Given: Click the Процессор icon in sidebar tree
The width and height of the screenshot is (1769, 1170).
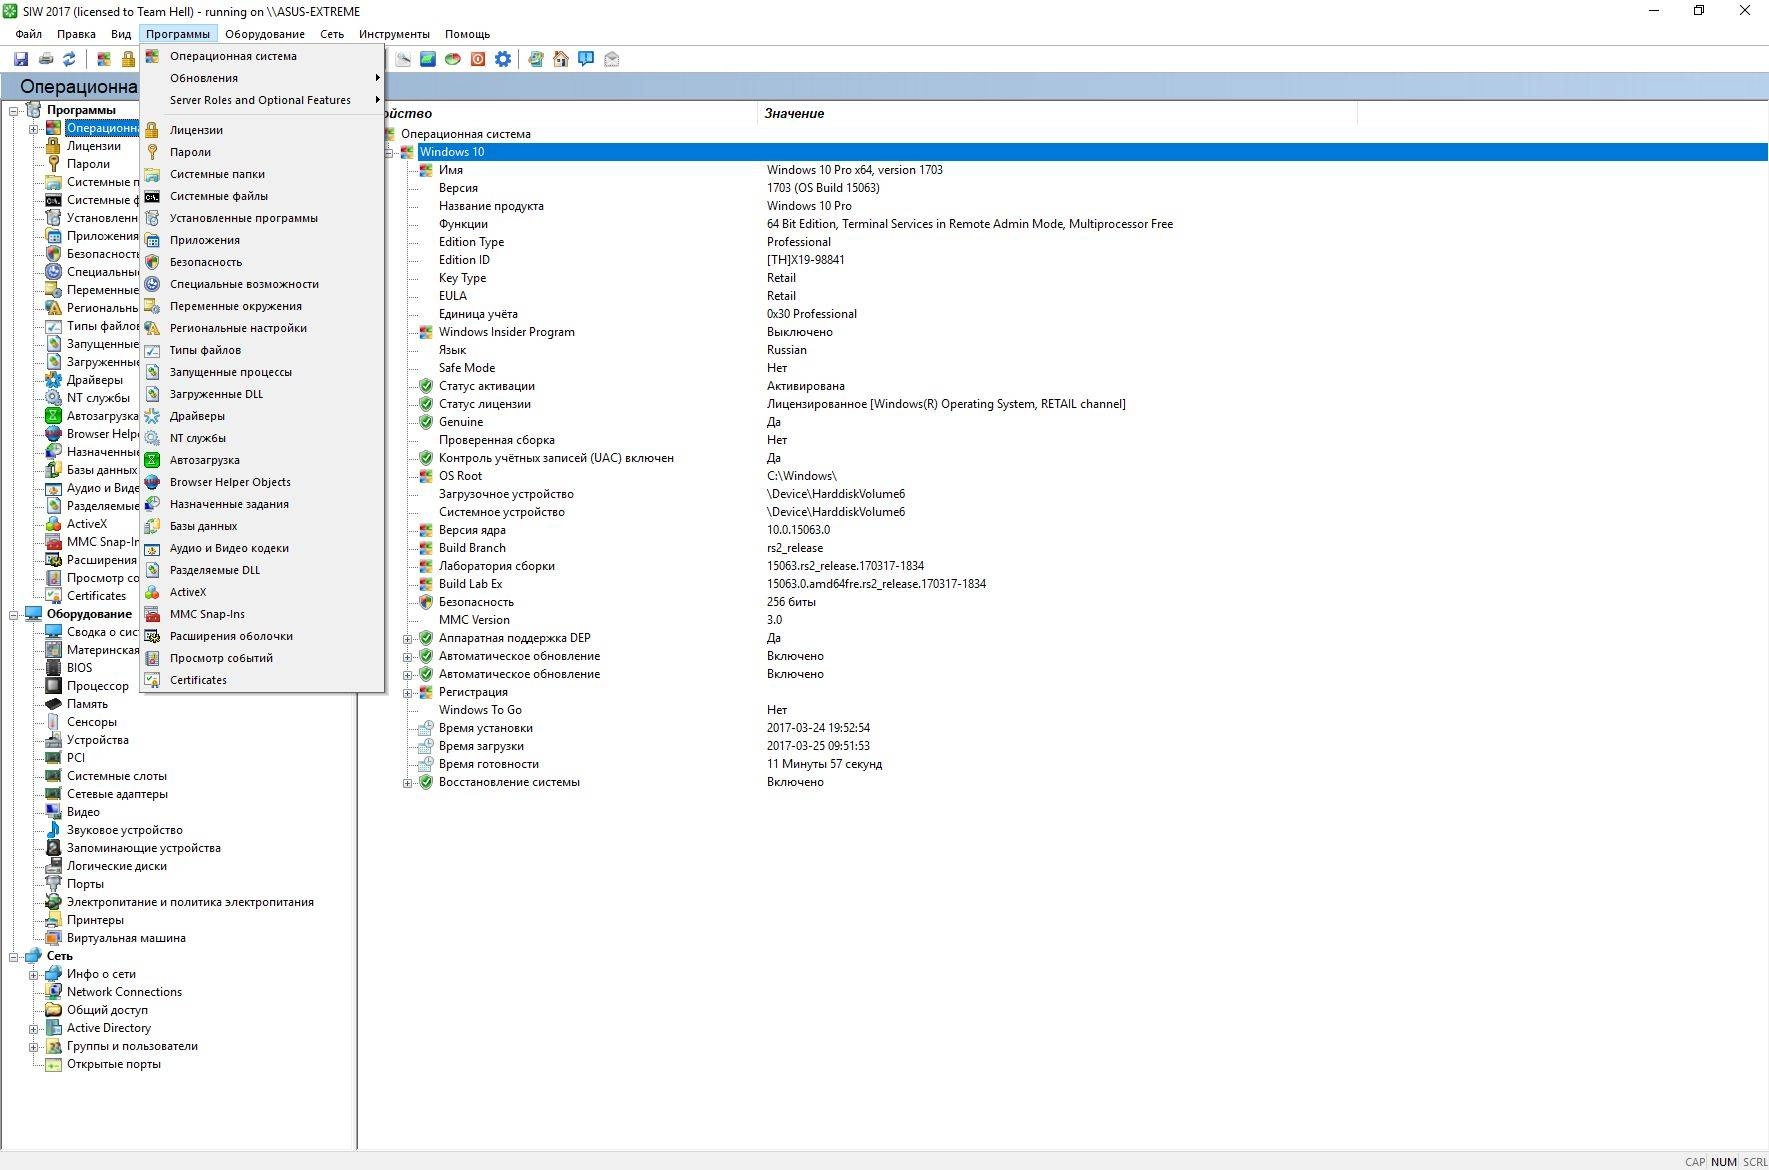Looking at the screenshot, I should 53,686.
